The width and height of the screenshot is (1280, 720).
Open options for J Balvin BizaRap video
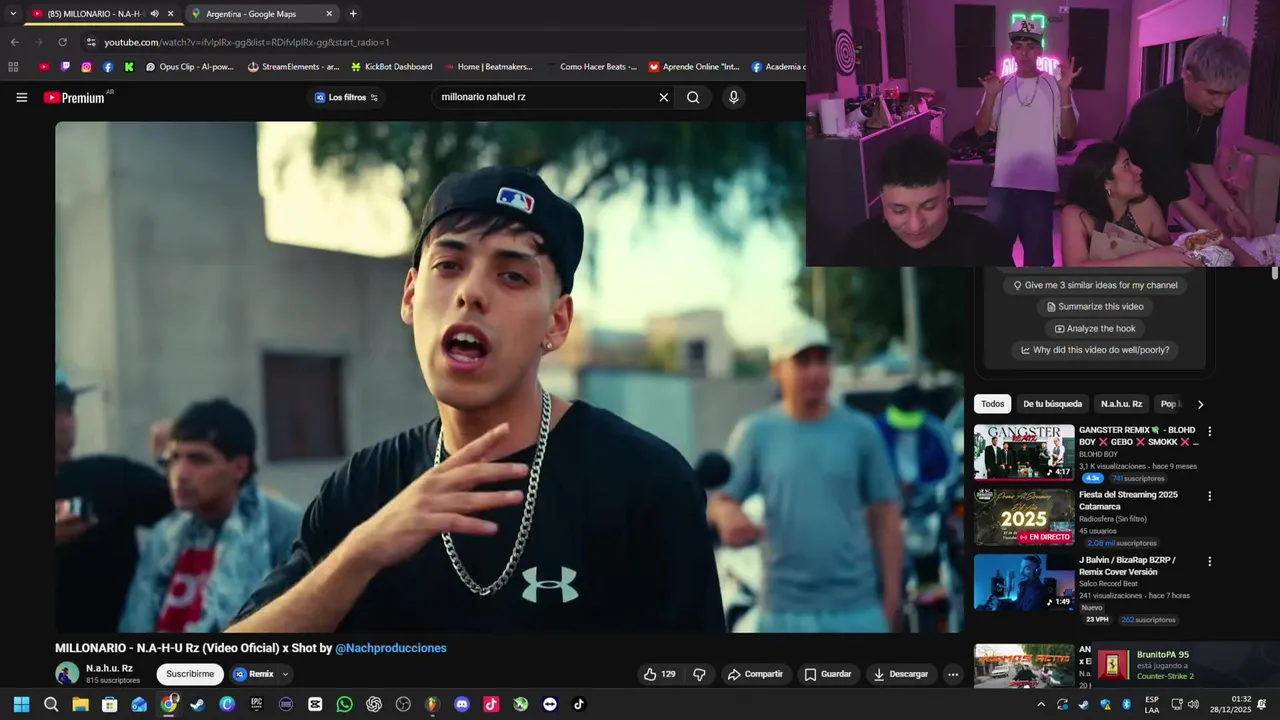pos(1210,562)
